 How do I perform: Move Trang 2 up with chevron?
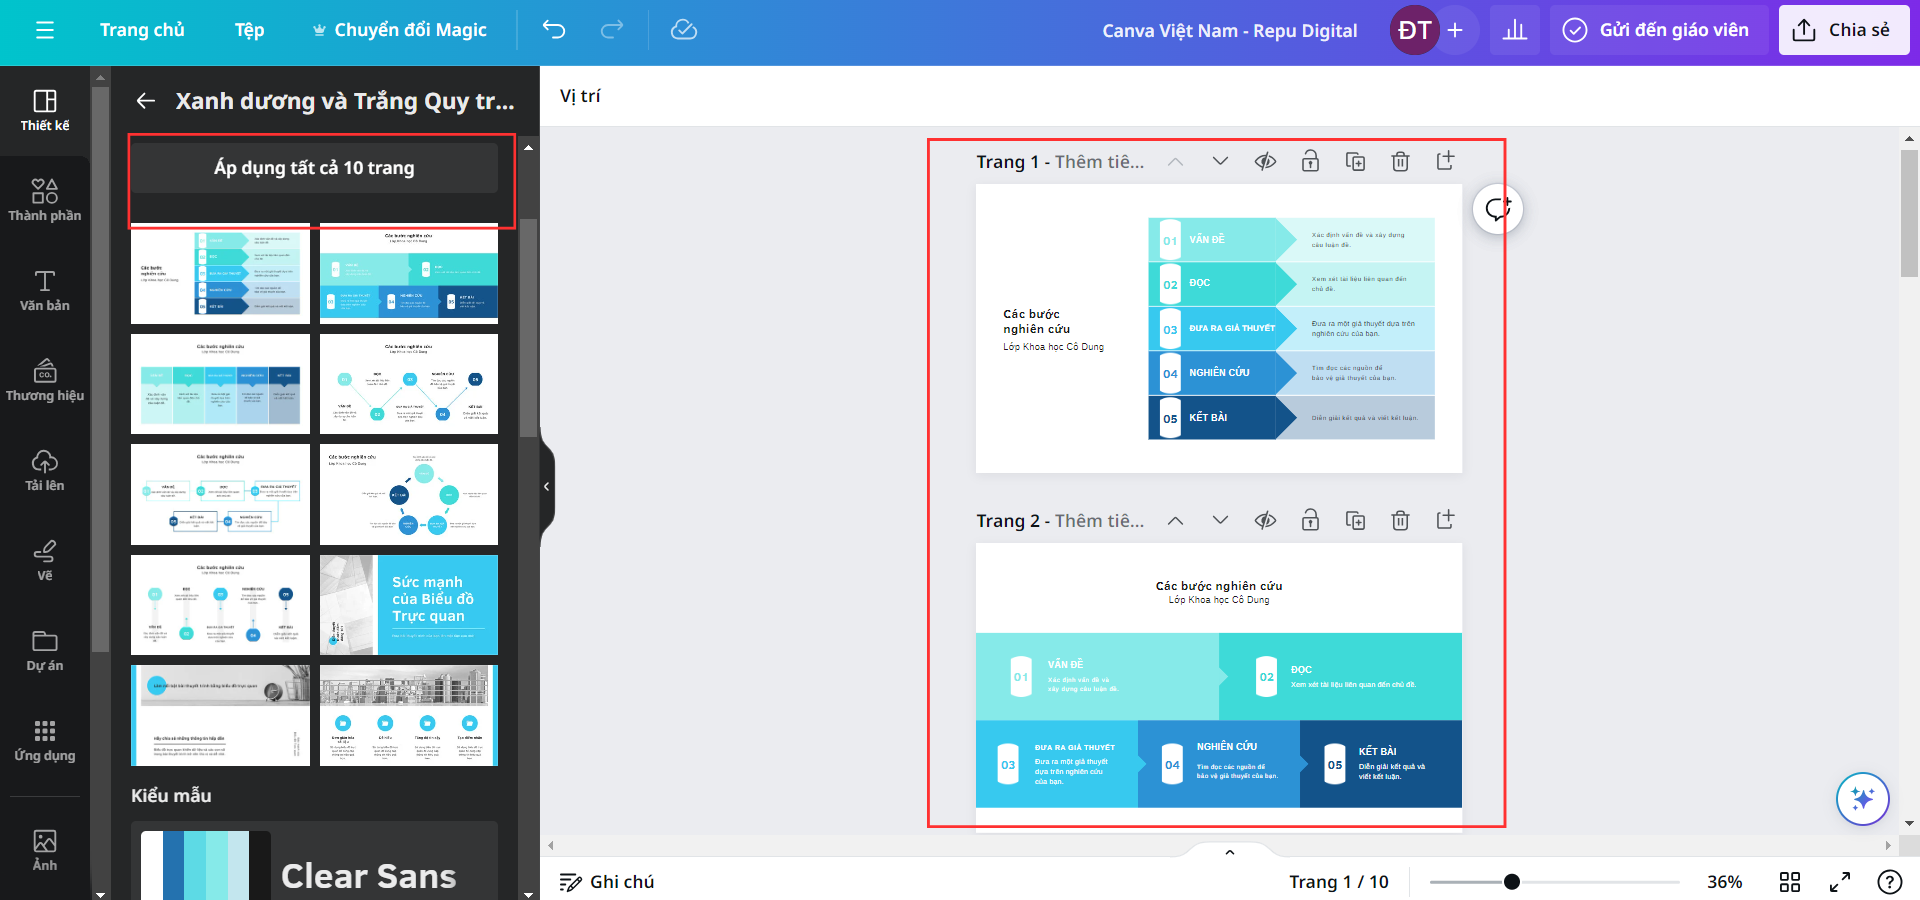point(1176,520)
